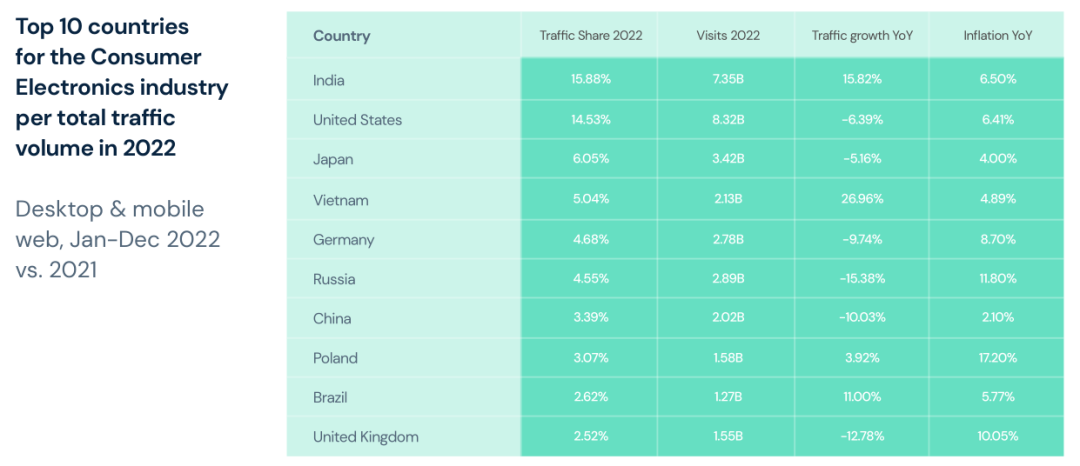Click the Traffic growth YoY header
This screenshot has height=466, width=1080.
tap(862, 36)
